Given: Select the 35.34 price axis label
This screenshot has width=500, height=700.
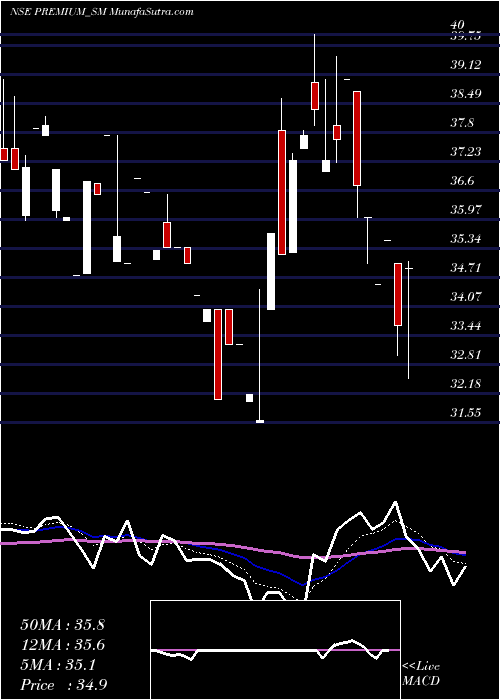Looking at the screenshot, I should pos(466,239).
